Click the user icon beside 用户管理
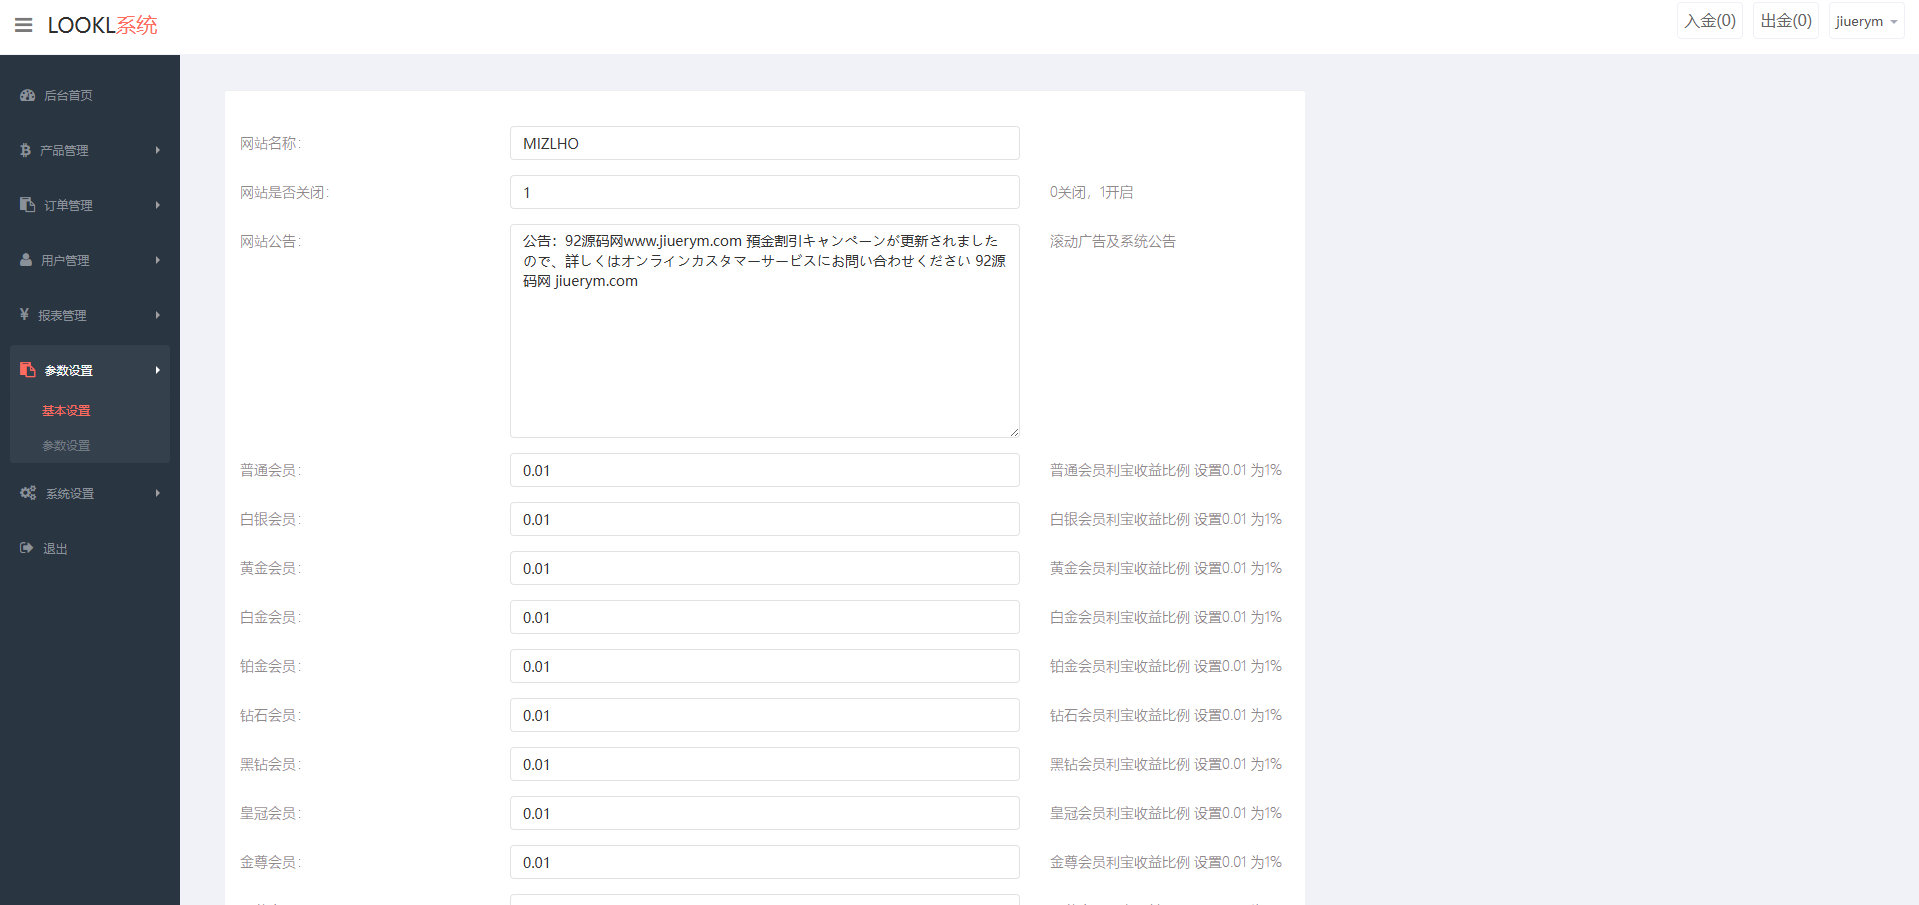The image size is (1919, 905). [26, 260]
